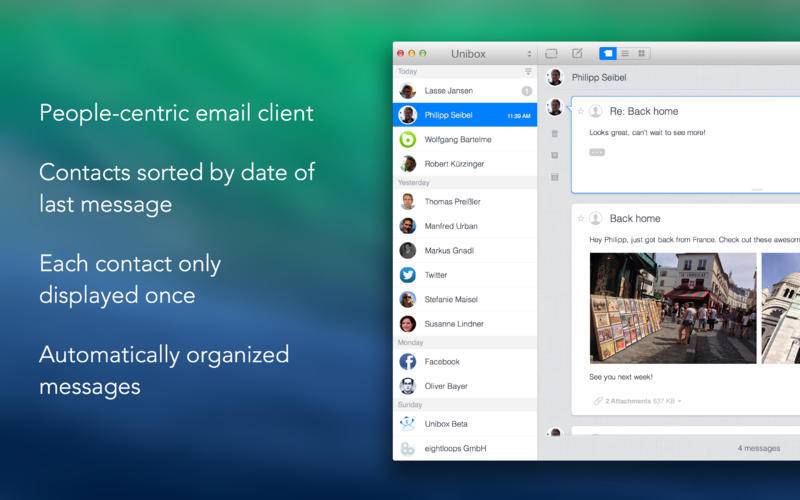Open the Unibox Beta contact
The image size is (800, 500).
point(465,424)
